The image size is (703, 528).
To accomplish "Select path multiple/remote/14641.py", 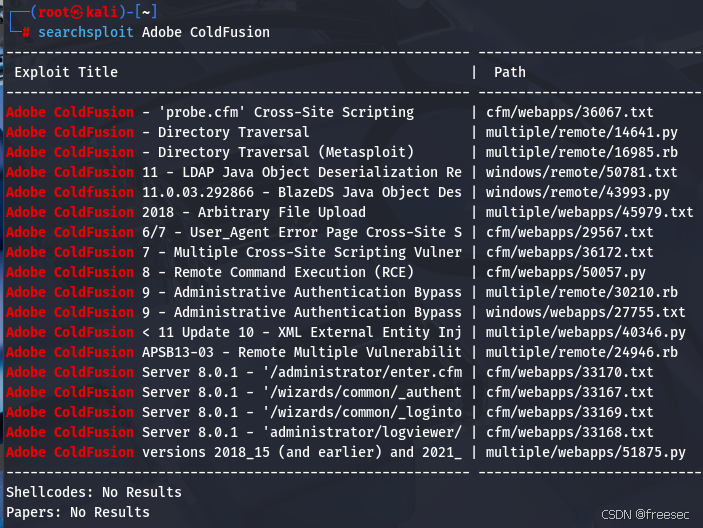I will 581,132.
